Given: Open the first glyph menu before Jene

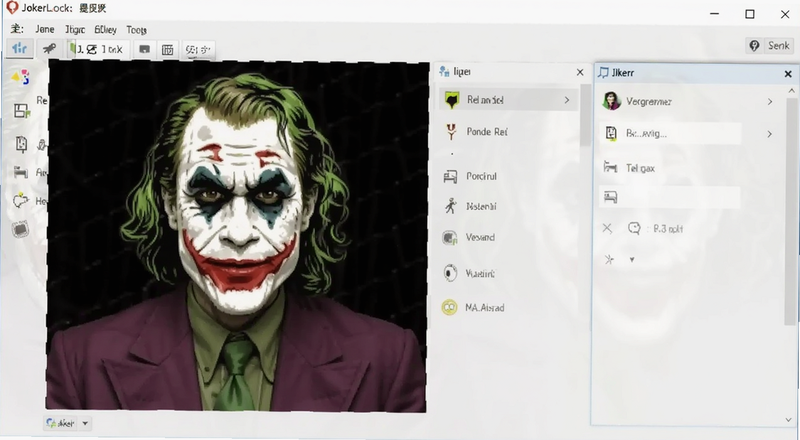Looking at the screenshot, I should click(17, 29).
